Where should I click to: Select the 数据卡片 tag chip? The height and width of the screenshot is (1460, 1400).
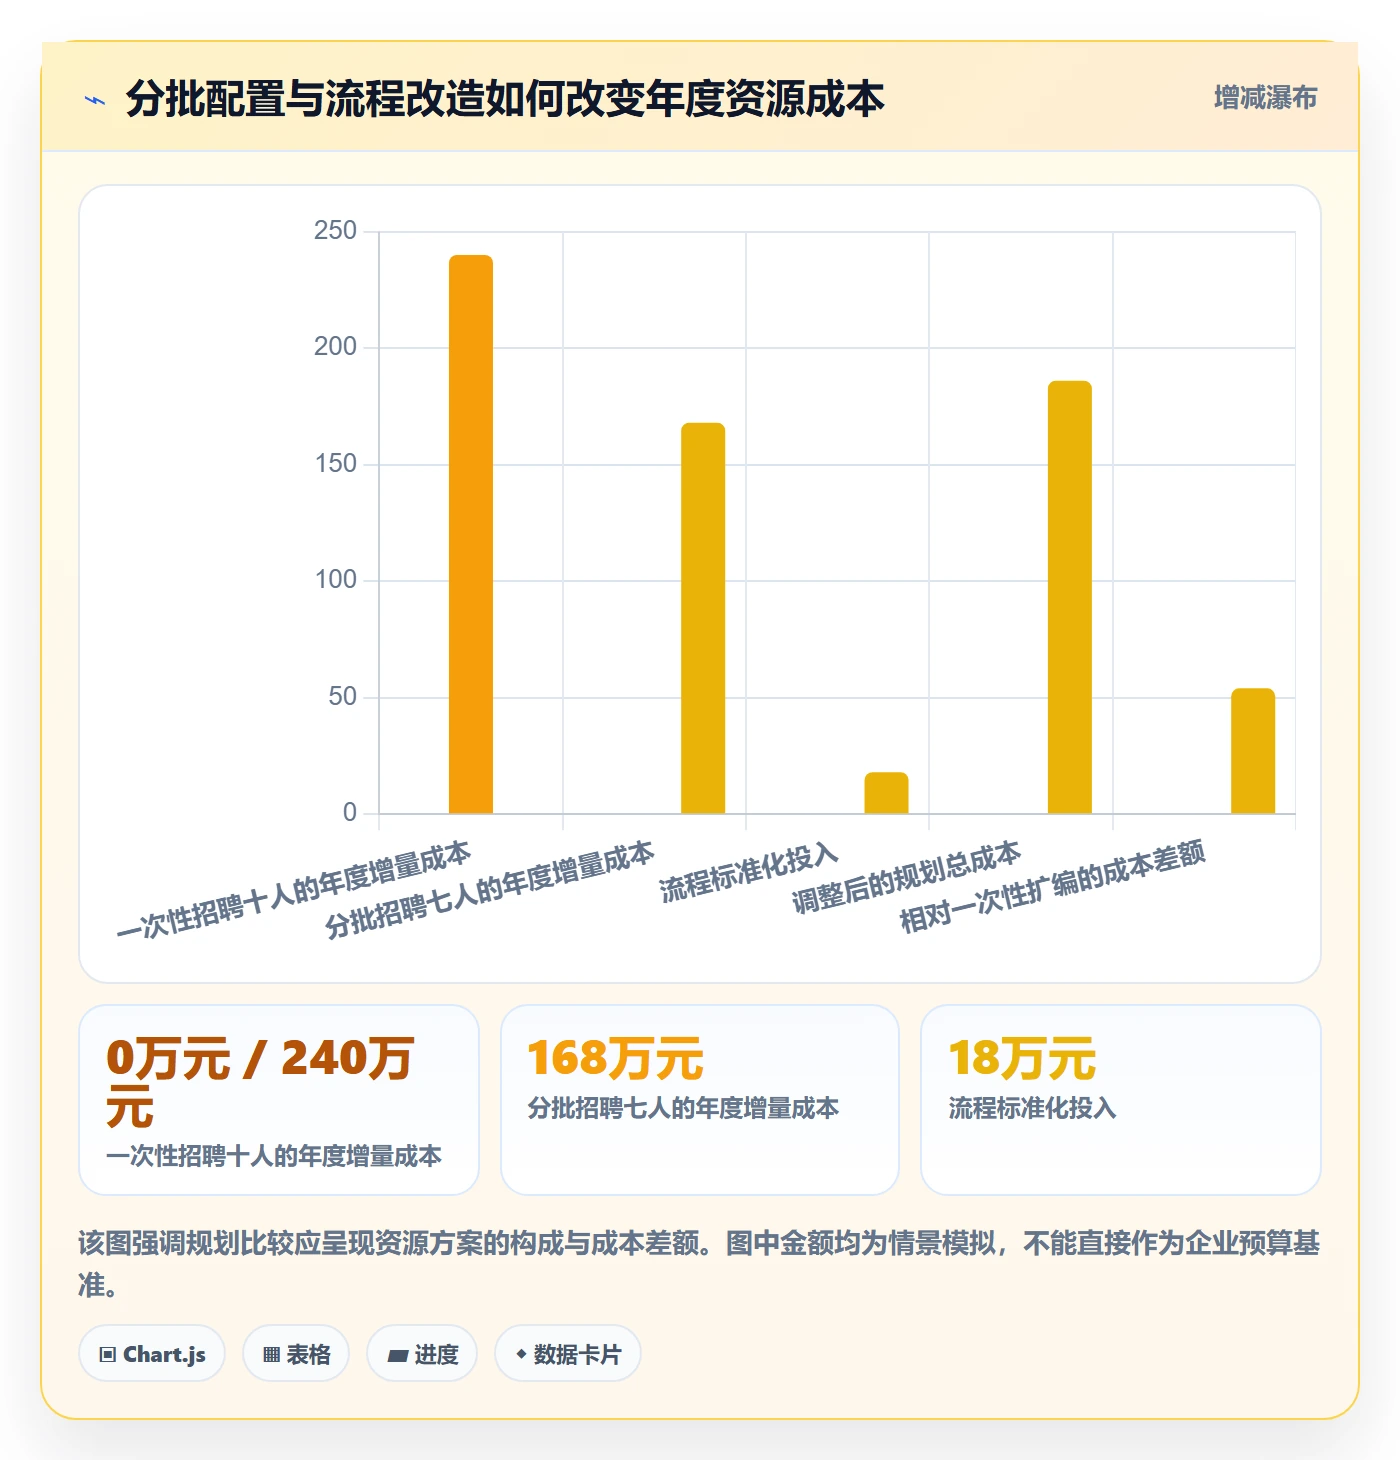(x=568, y=1354)
